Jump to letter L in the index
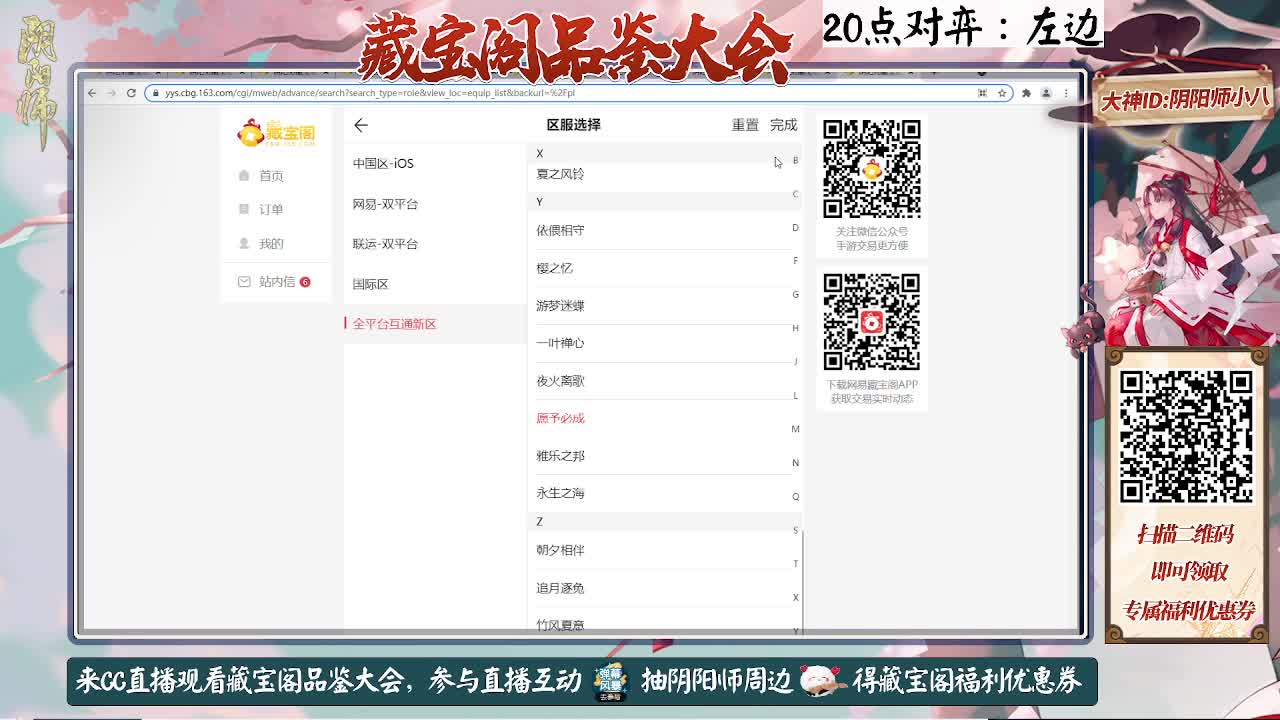The height and width of the screenshot is (720, 1280). point(796,395)
